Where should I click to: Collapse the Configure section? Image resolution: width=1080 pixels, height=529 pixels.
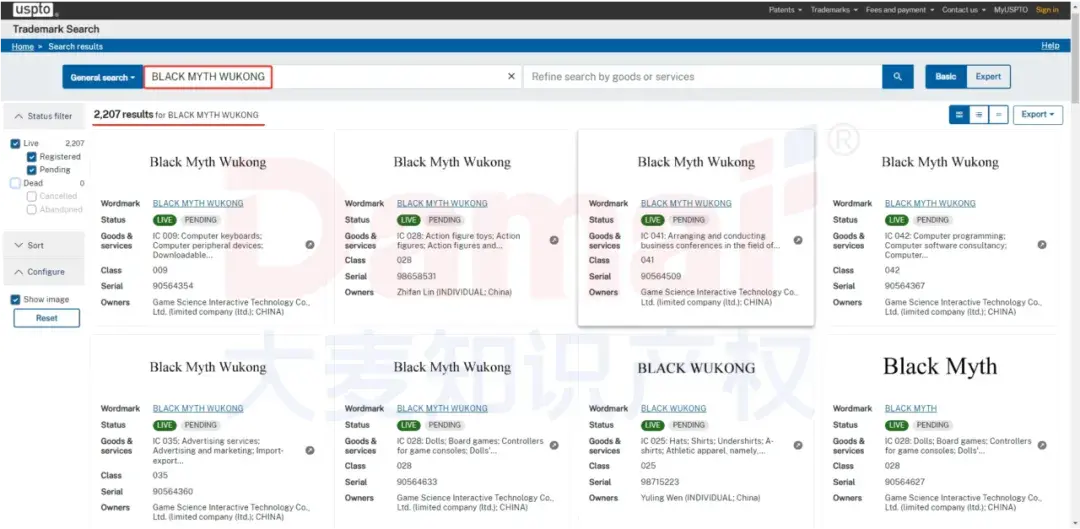pos(44,272)
